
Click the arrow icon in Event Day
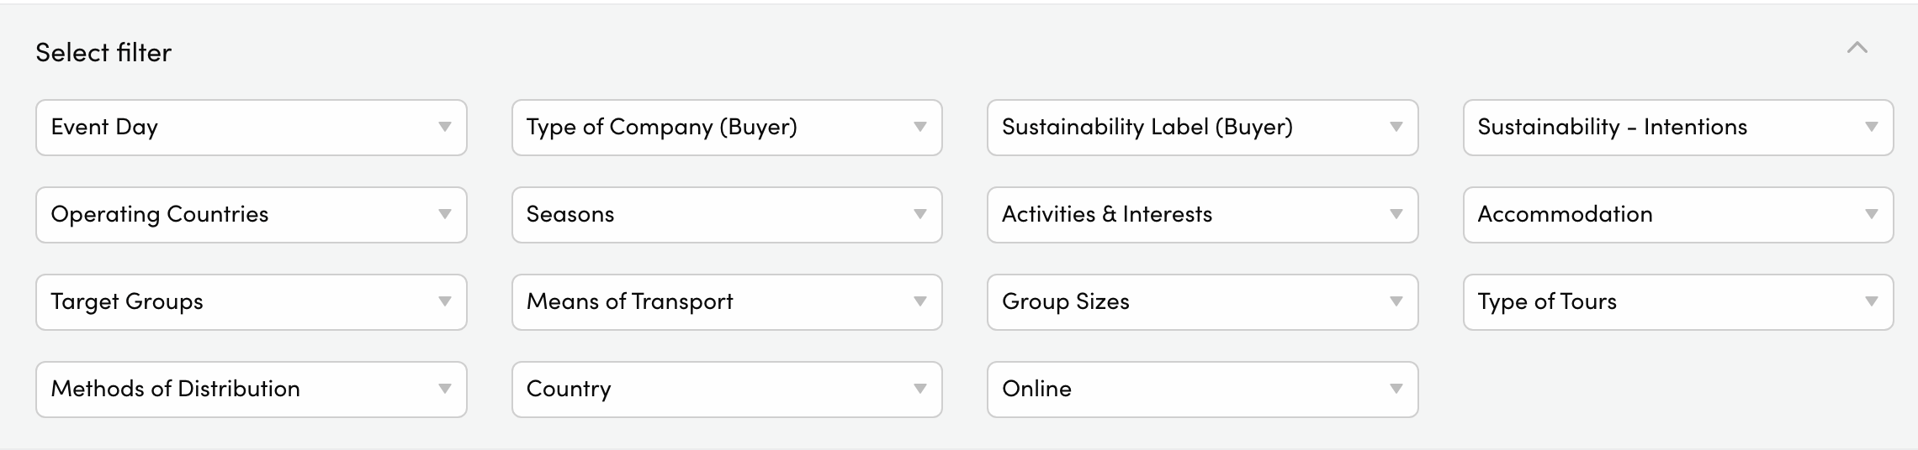(445, 127)
